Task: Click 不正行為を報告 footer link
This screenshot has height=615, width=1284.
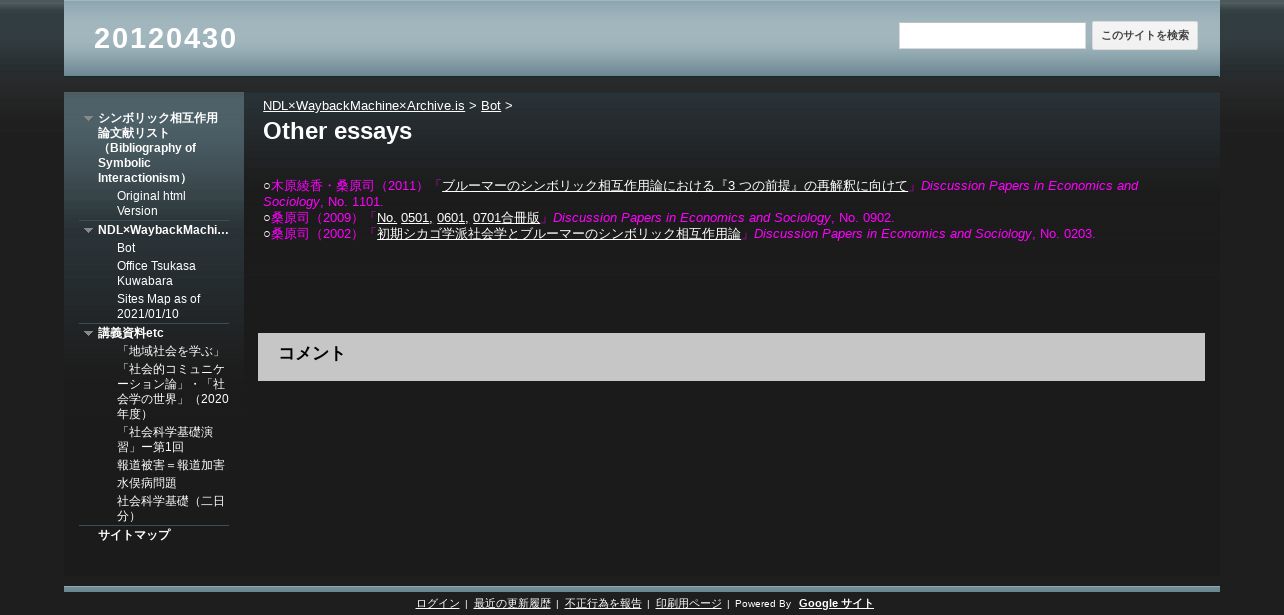Action: [x=603, y=603]
